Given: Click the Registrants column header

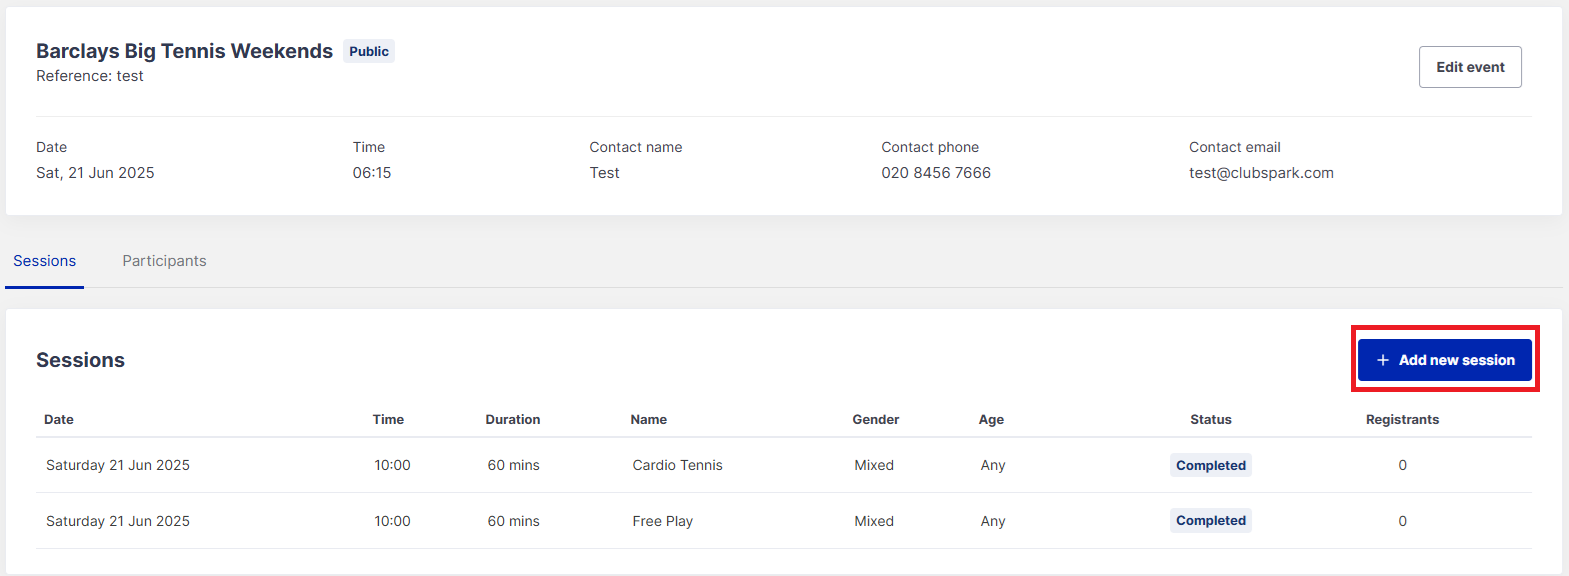Looking at the screenshot, I should click(1402, 420).
